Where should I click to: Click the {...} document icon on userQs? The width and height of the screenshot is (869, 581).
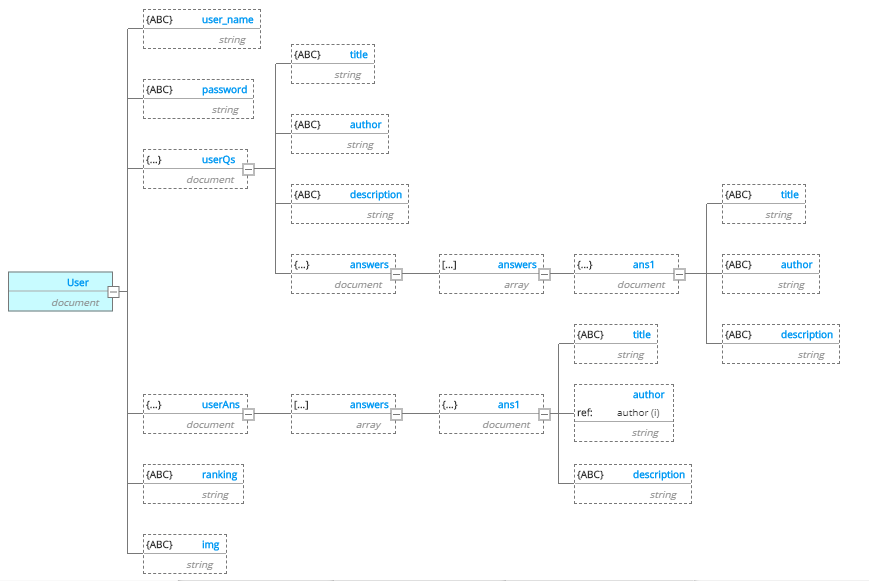154,160
